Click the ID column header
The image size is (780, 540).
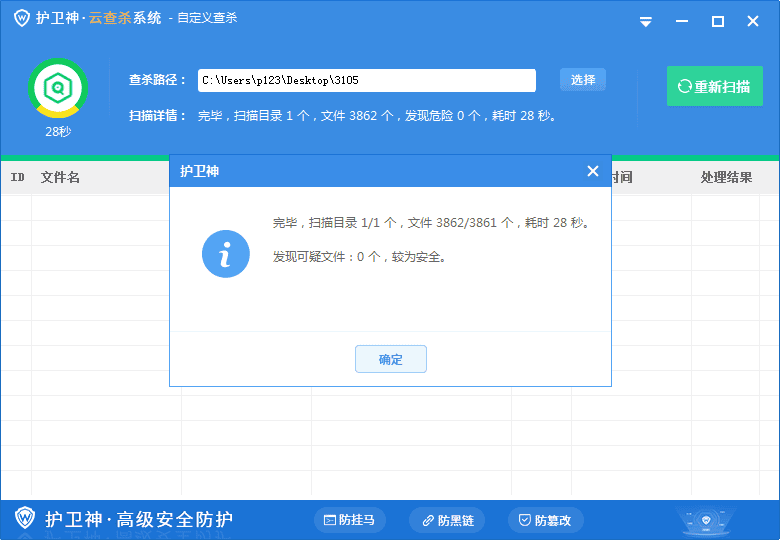tap(17, 177)
